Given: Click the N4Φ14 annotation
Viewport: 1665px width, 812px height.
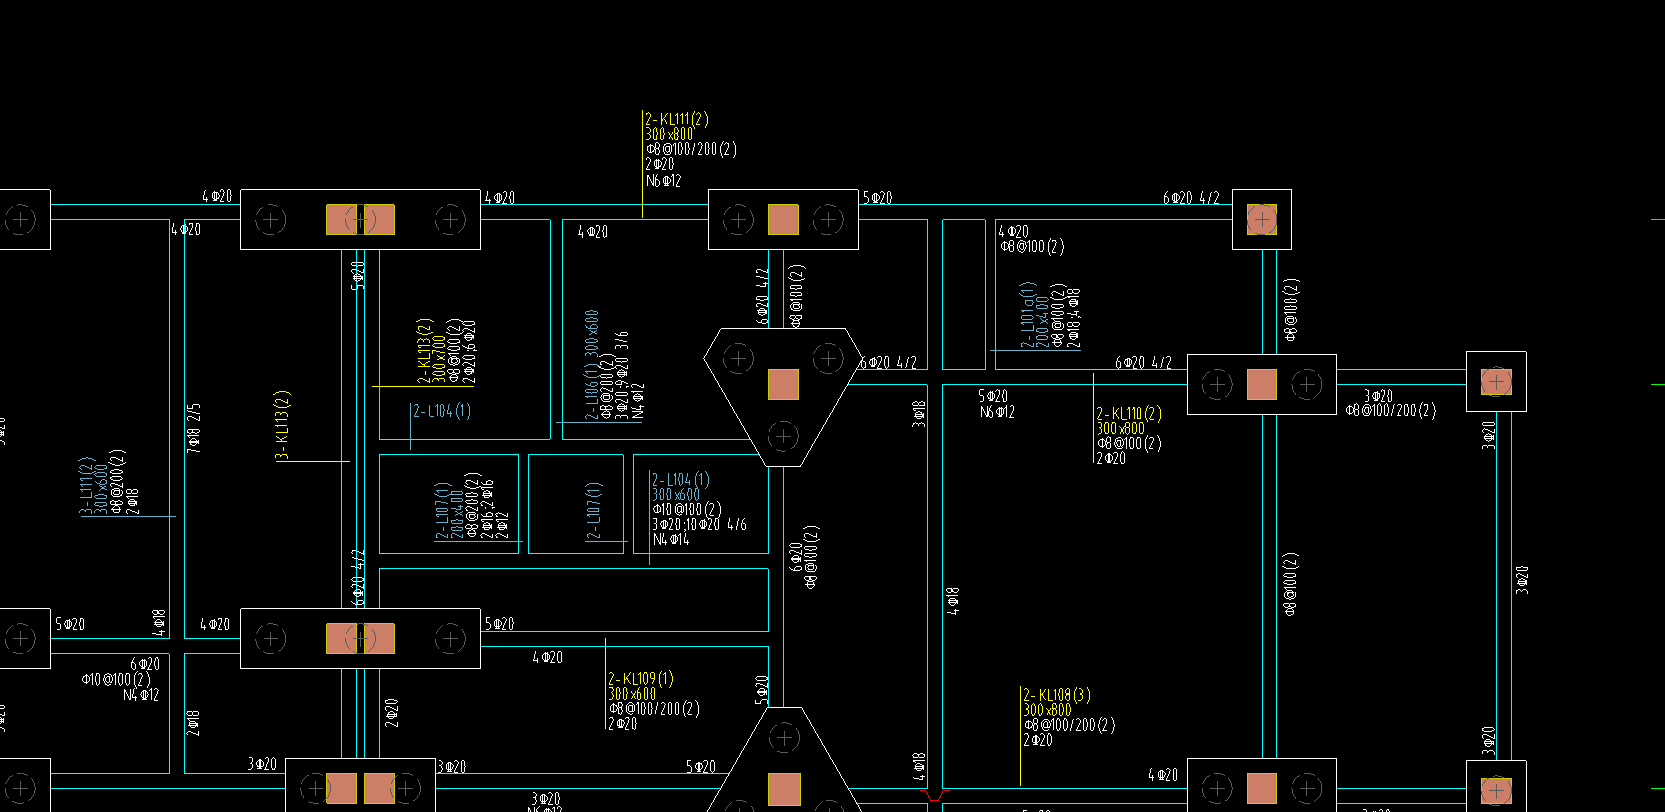Looking at the screenshot, I should [x=671, y=539].
